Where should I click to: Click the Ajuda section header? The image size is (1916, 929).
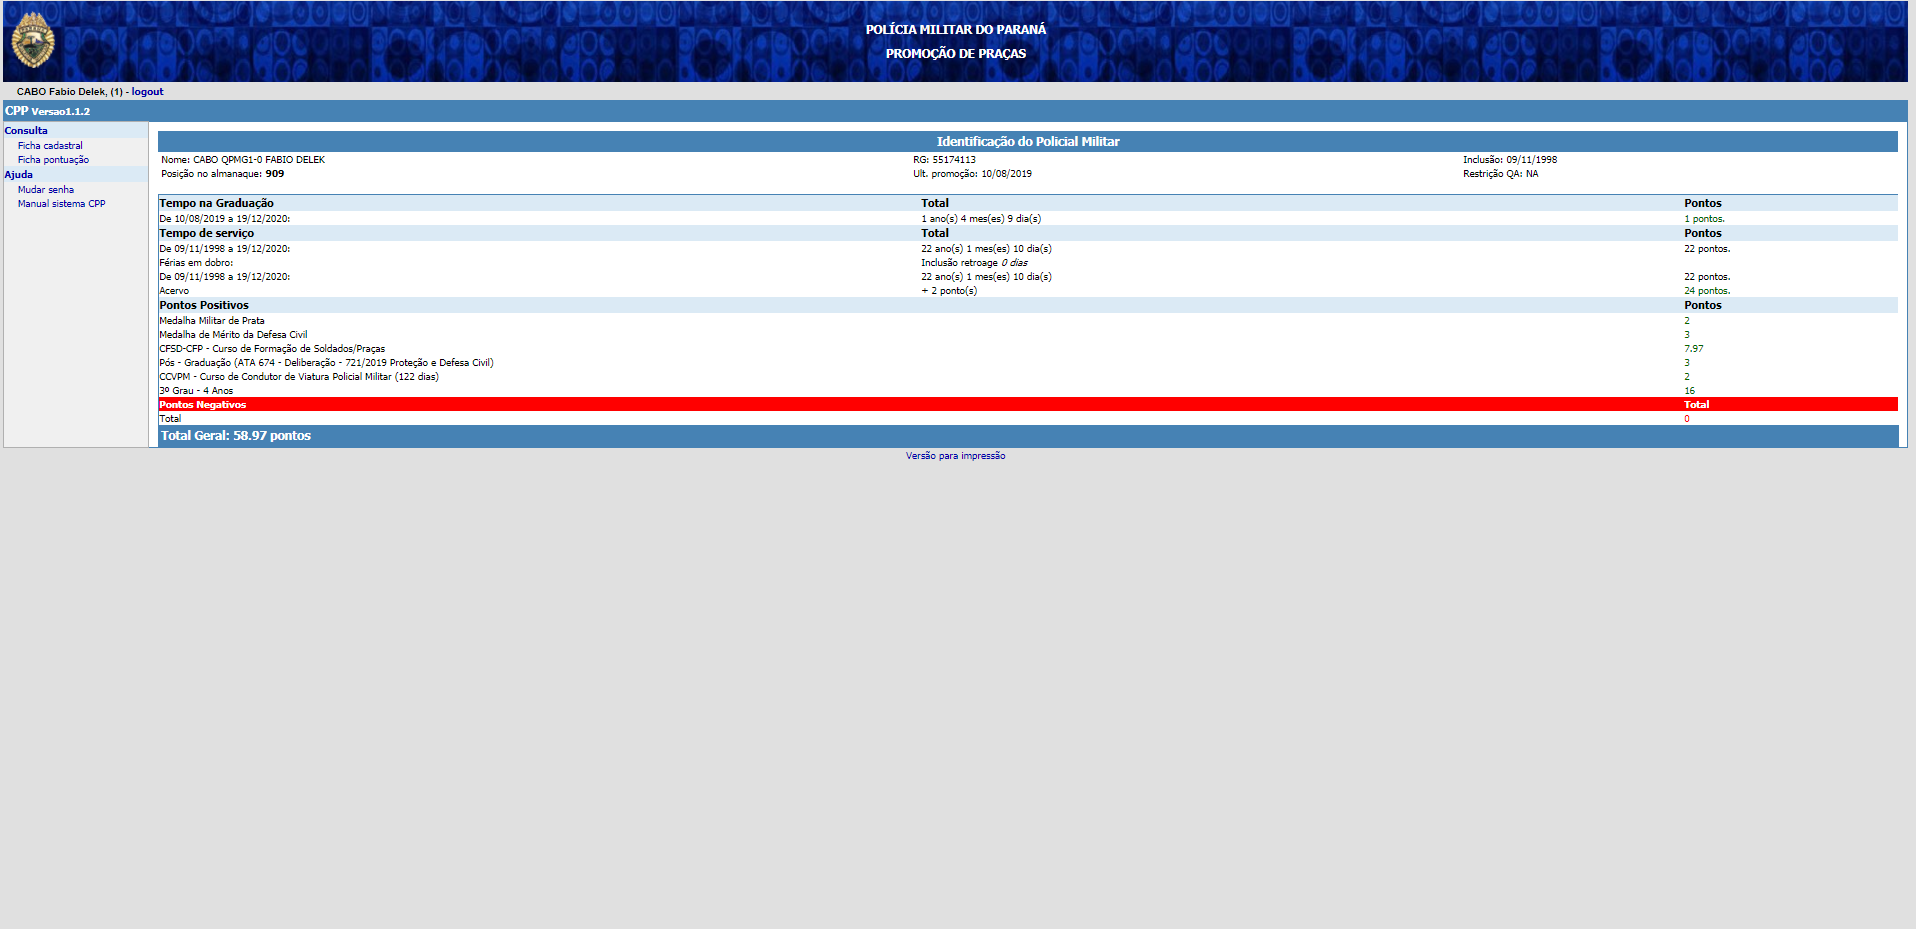click(19, 175)
